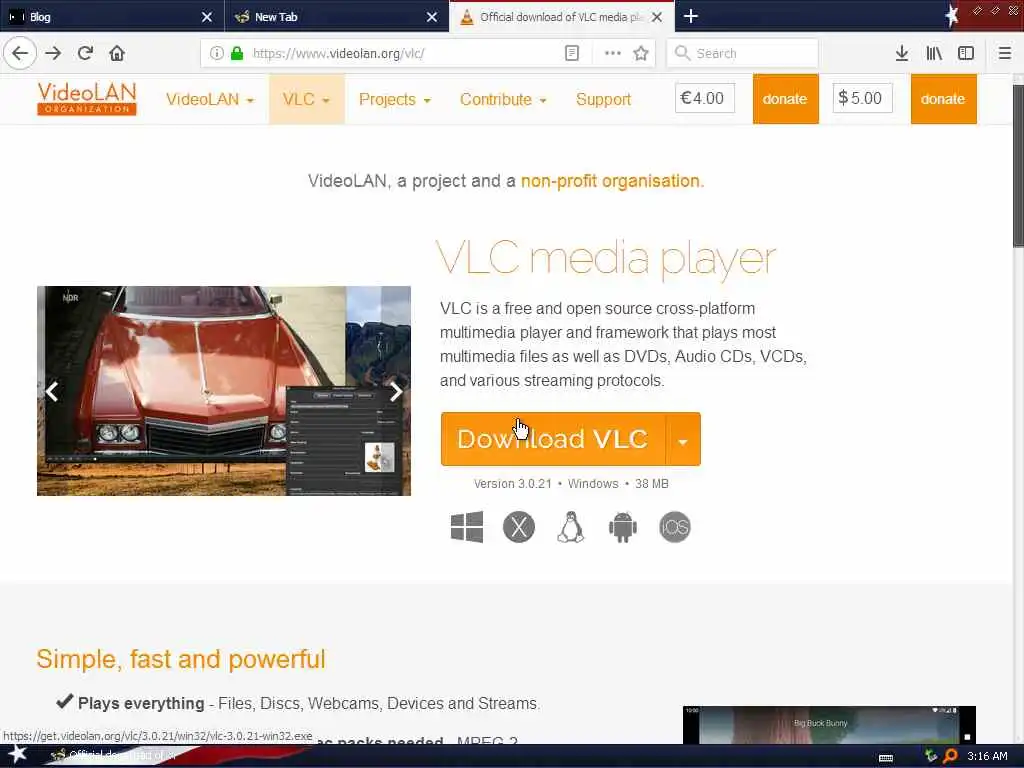Go back to the previous page

coord(20,53)
